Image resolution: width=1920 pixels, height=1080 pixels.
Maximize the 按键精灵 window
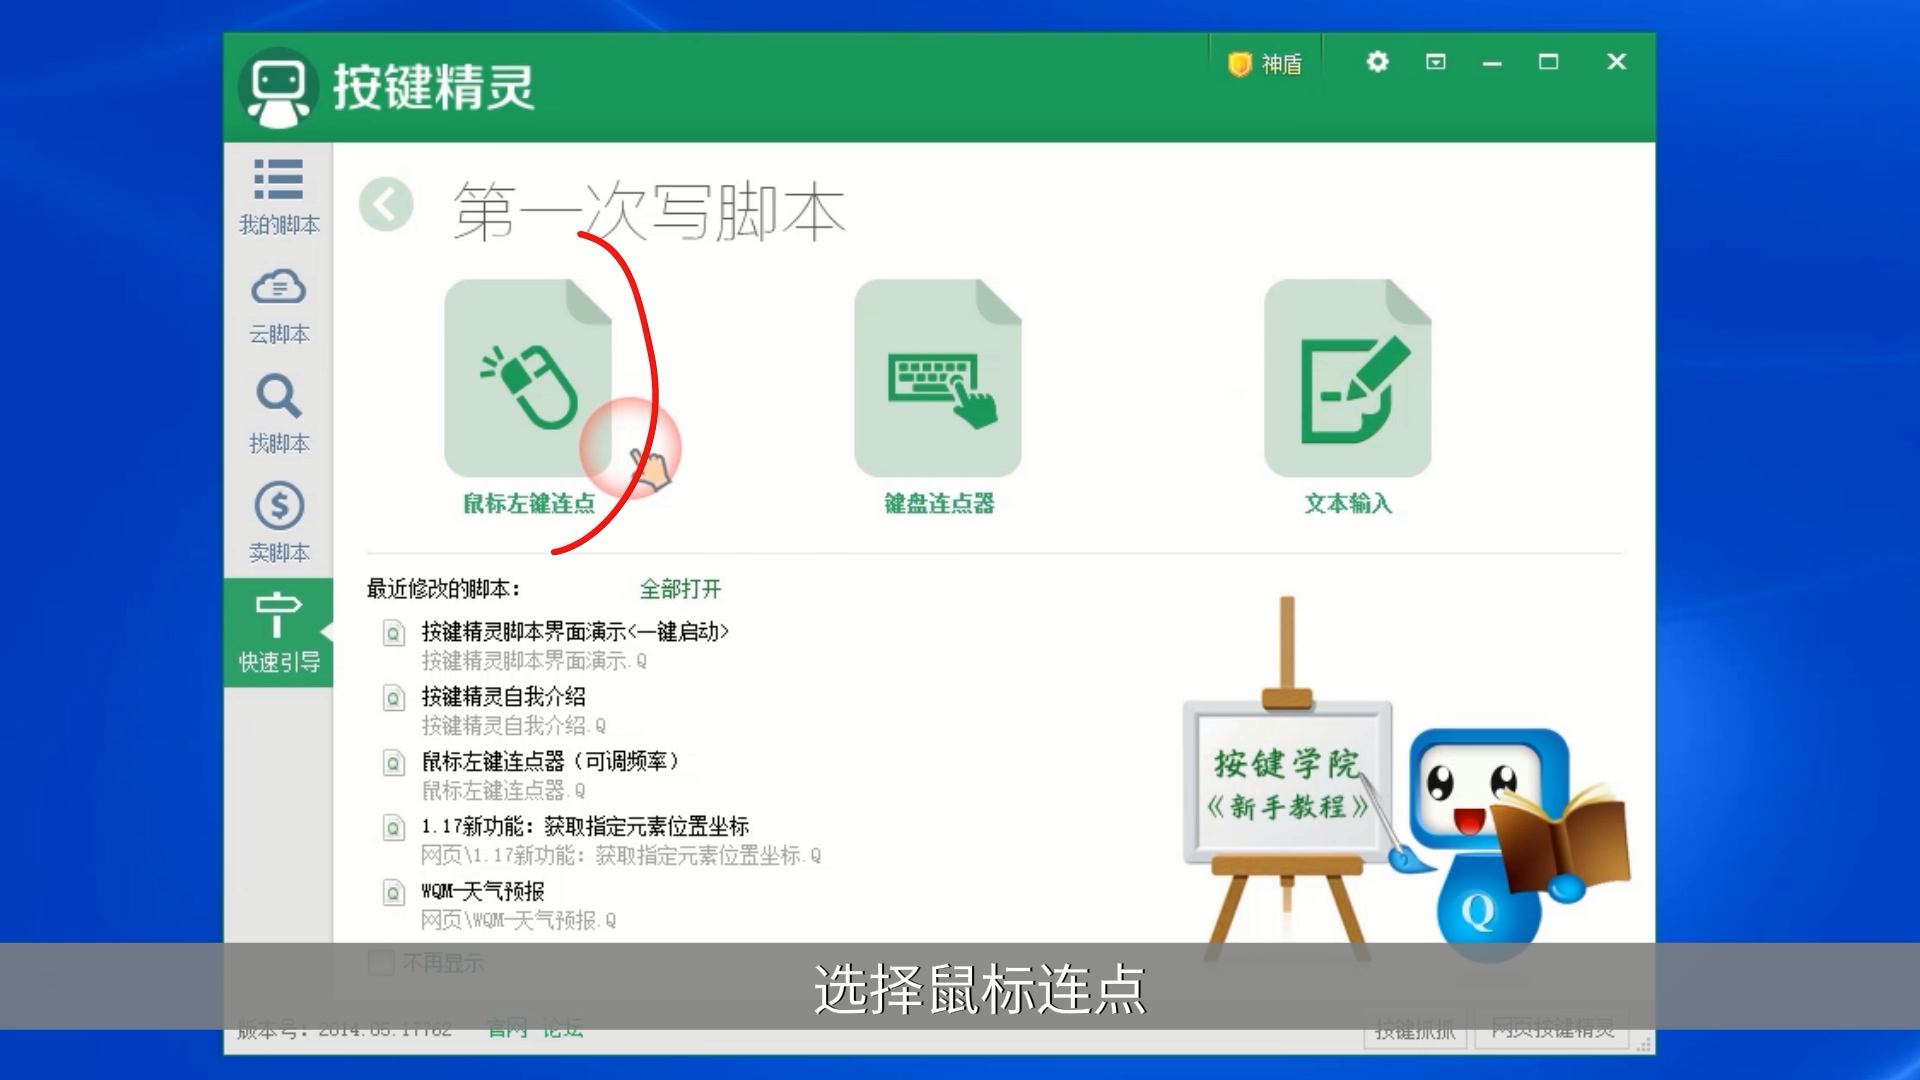coord(1548,62)
